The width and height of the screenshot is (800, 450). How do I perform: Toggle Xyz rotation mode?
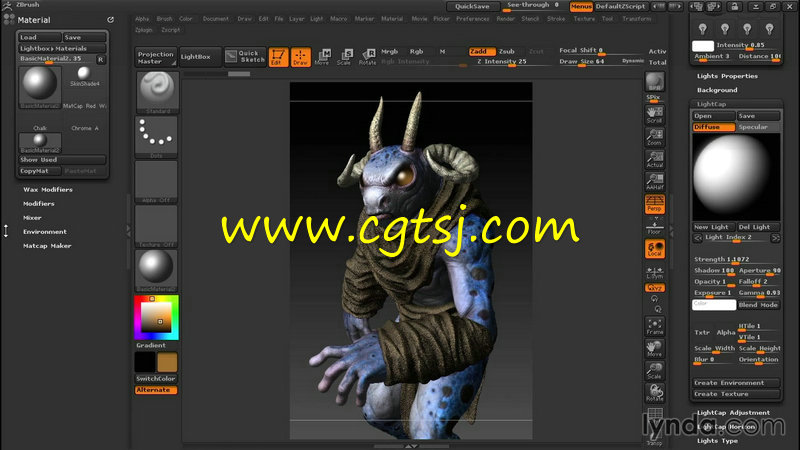(655, 288)
